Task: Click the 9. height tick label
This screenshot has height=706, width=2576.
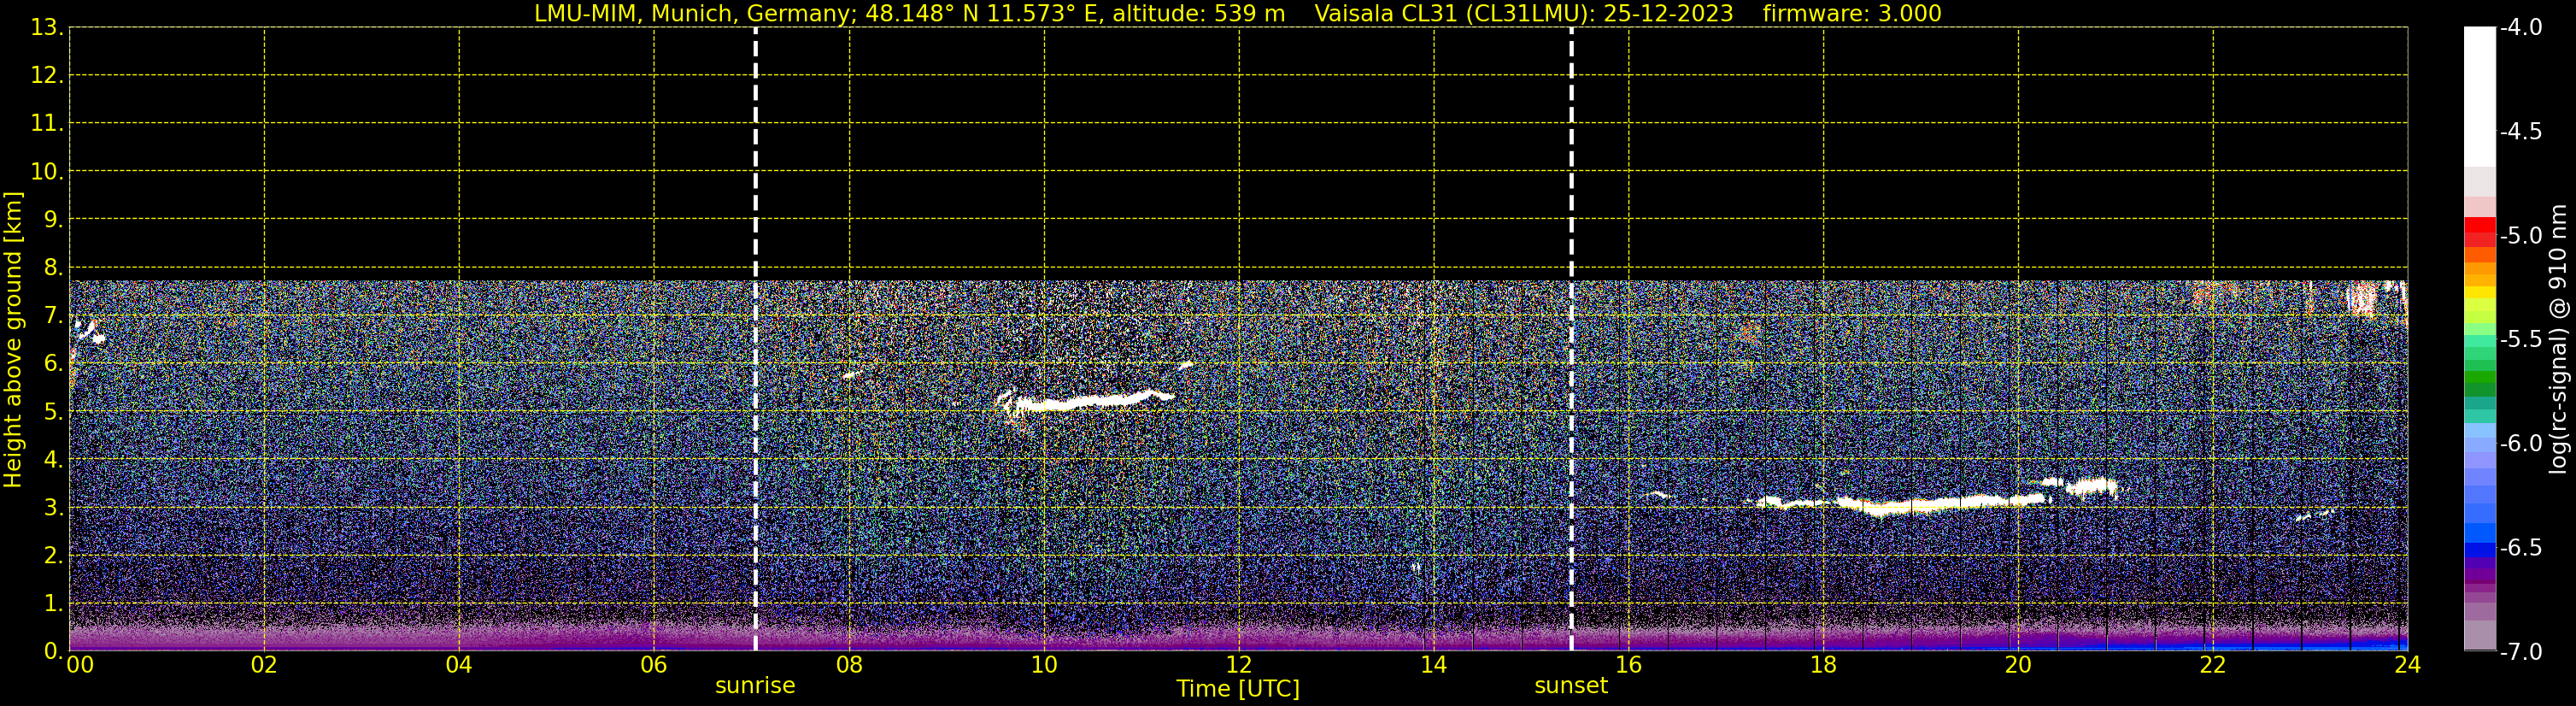Action: [53, 219]
